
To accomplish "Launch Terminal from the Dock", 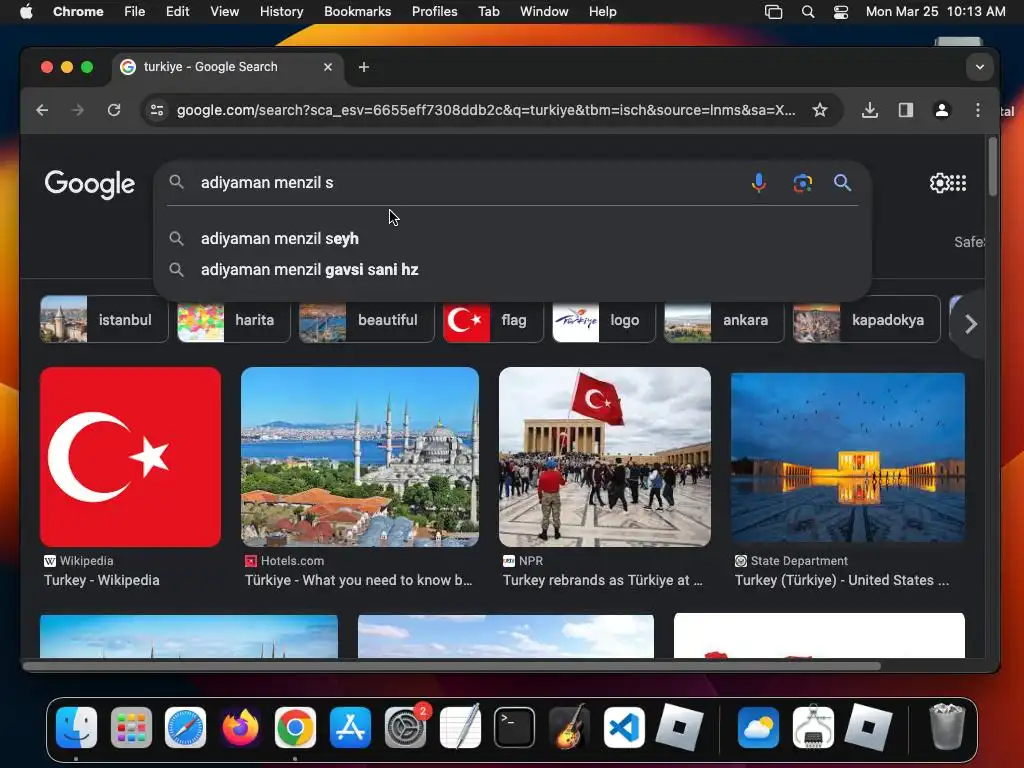I will coord(515,727).
